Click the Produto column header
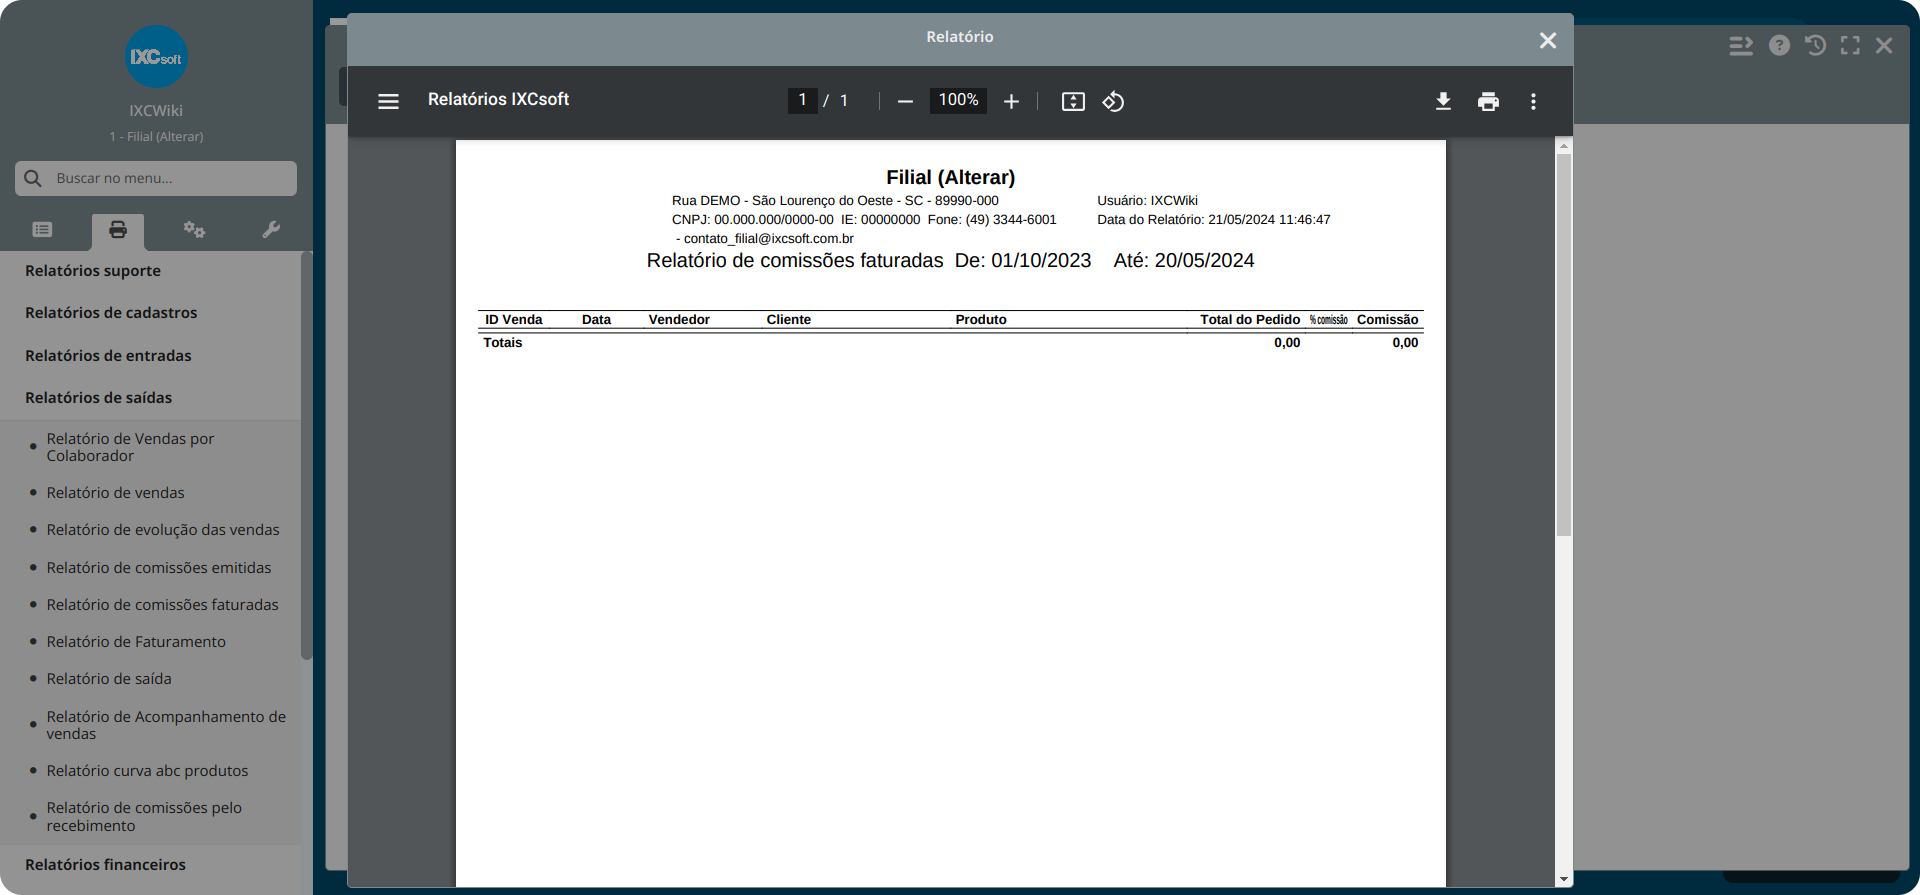 [981, 320]
